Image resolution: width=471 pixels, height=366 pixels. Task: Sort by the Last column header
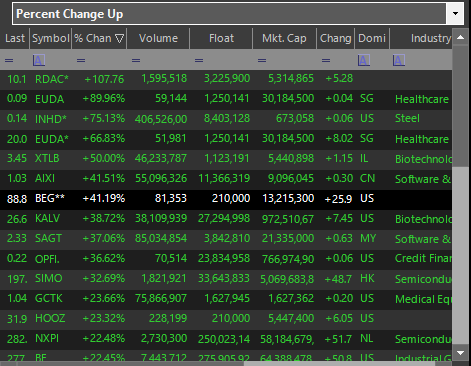15,38
